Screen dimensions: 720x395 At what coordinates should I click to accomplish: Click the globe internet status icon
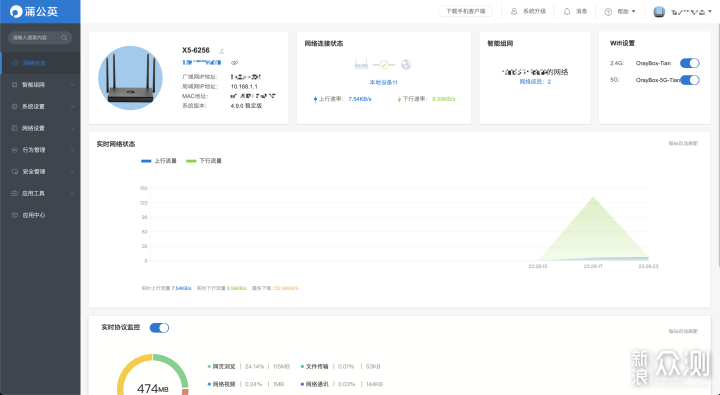point(406,65)
